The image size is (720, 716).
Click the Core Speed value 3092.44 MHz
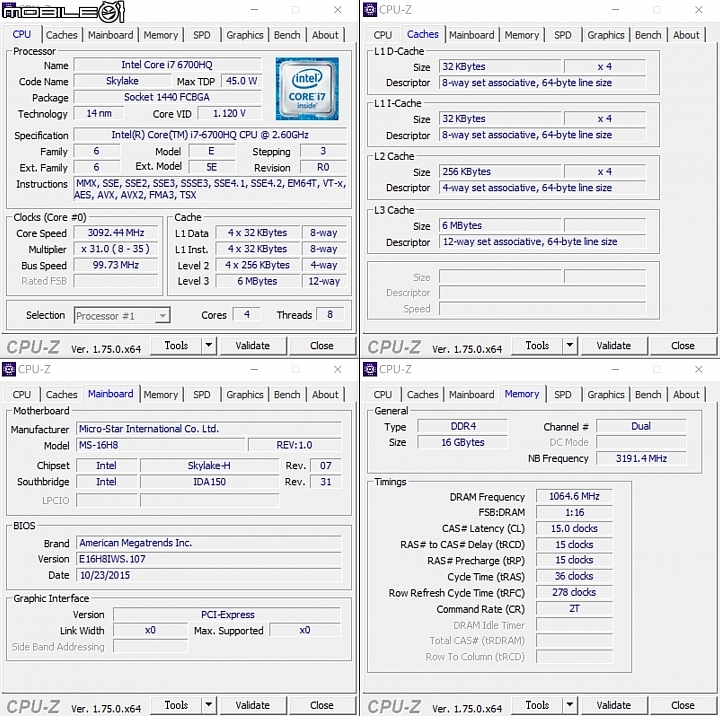(x=116, y=233)
